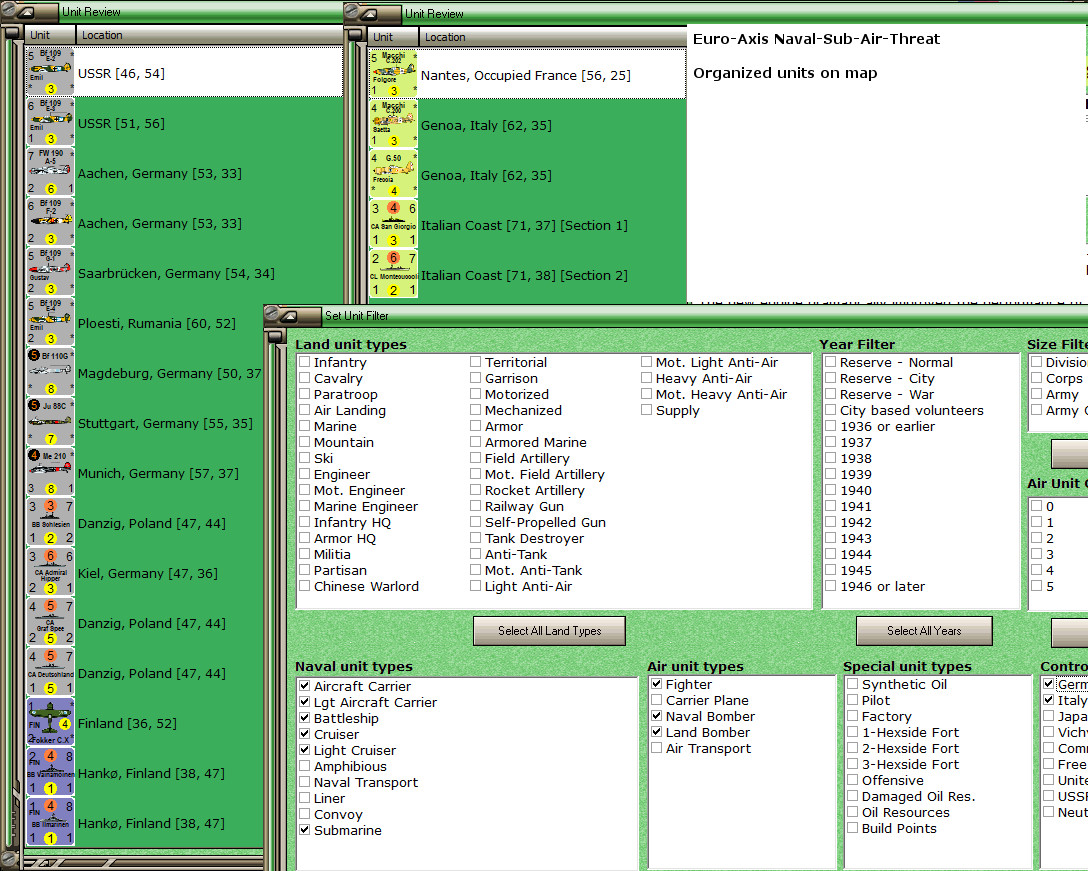The width and height of the screenshot is (1088, 871).
Task: Uncheck the Submarine naval unit type
Action: [304, 829]
